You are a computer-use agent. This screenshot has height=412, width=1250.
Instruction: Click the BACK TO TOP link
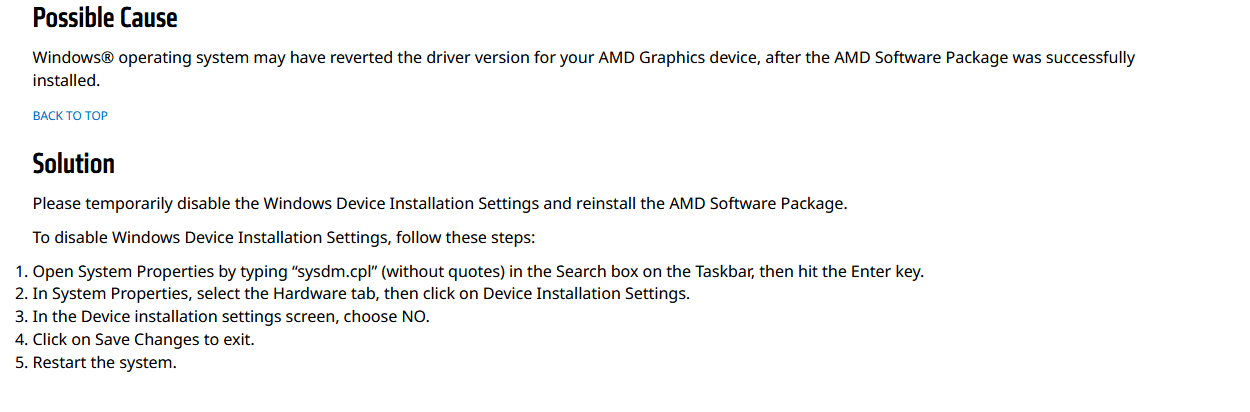click(x=70, y=116)
